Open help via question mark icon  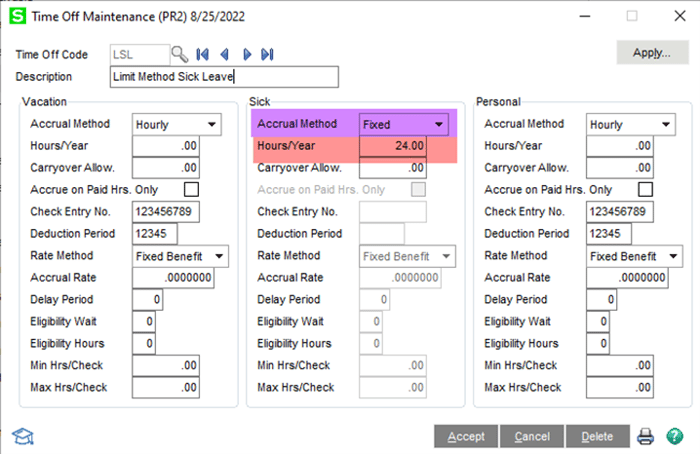674,436
